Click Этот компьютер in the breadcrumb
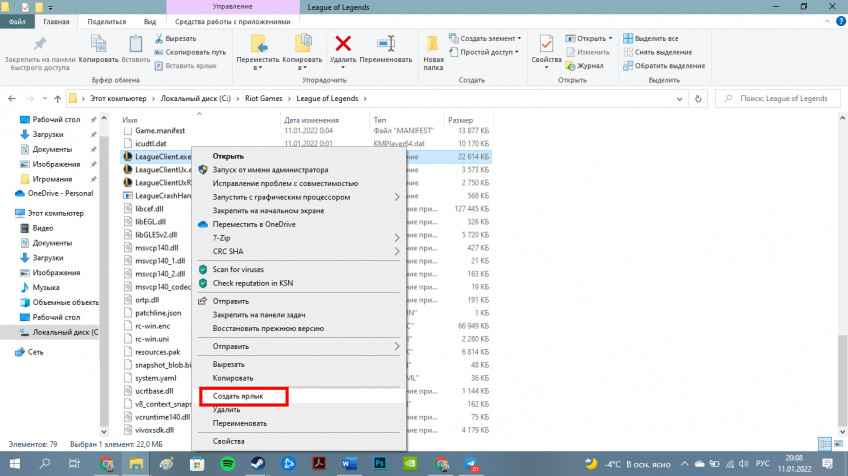848x476 pixels. coord(118,98)
